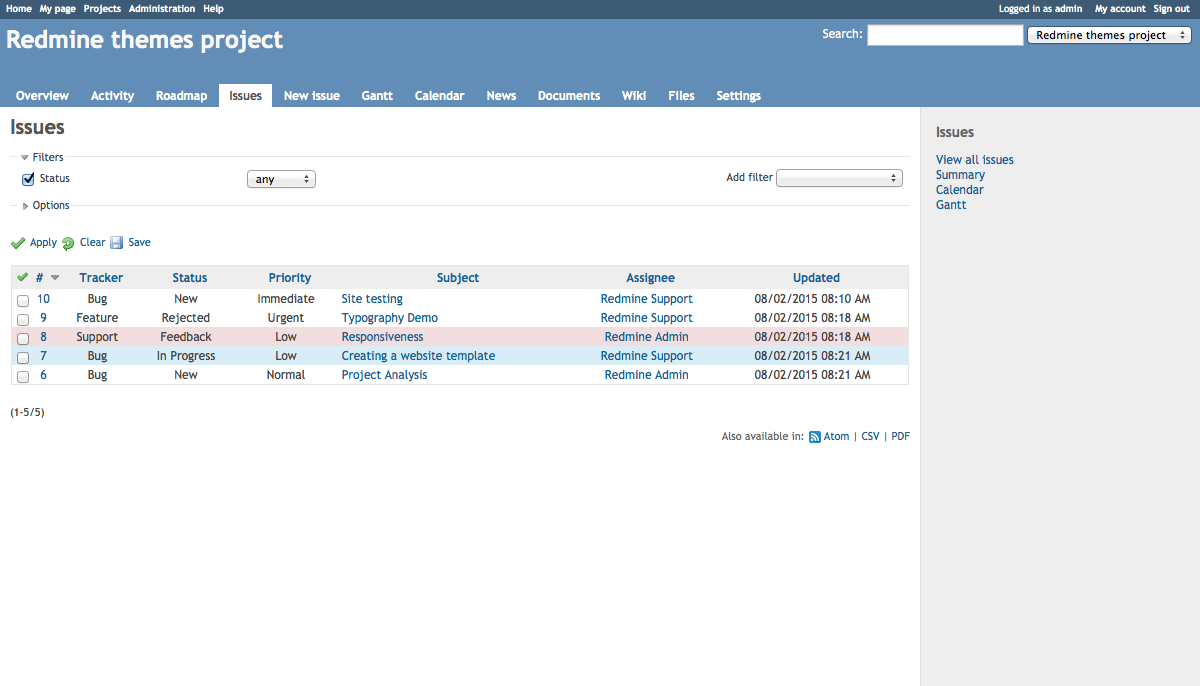
Task: Select the Issues tab
Action: pyautogui.click(x=245, y=96)
